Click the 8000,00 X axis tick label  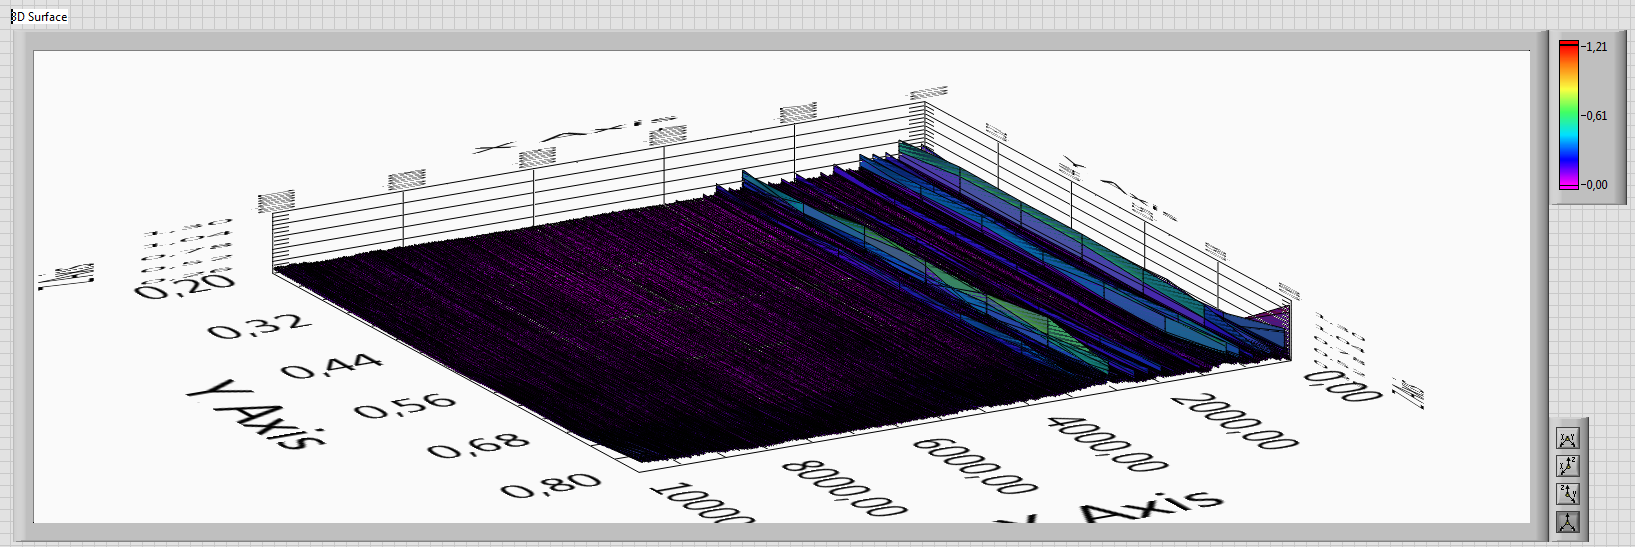(x=845, y=489)
